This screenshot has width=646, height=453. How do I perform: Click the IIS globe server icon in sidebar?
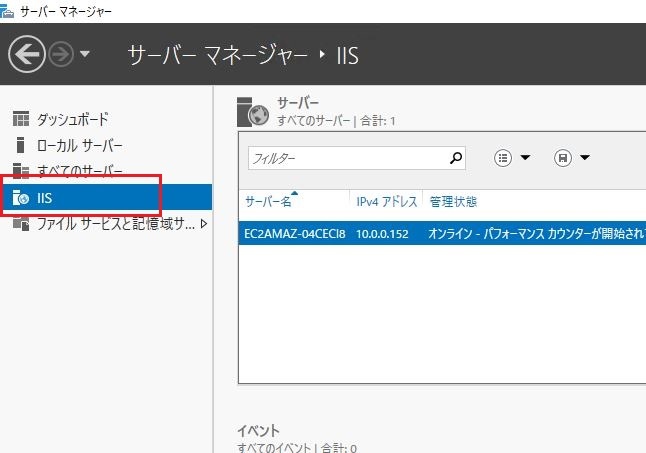(21, 198)
